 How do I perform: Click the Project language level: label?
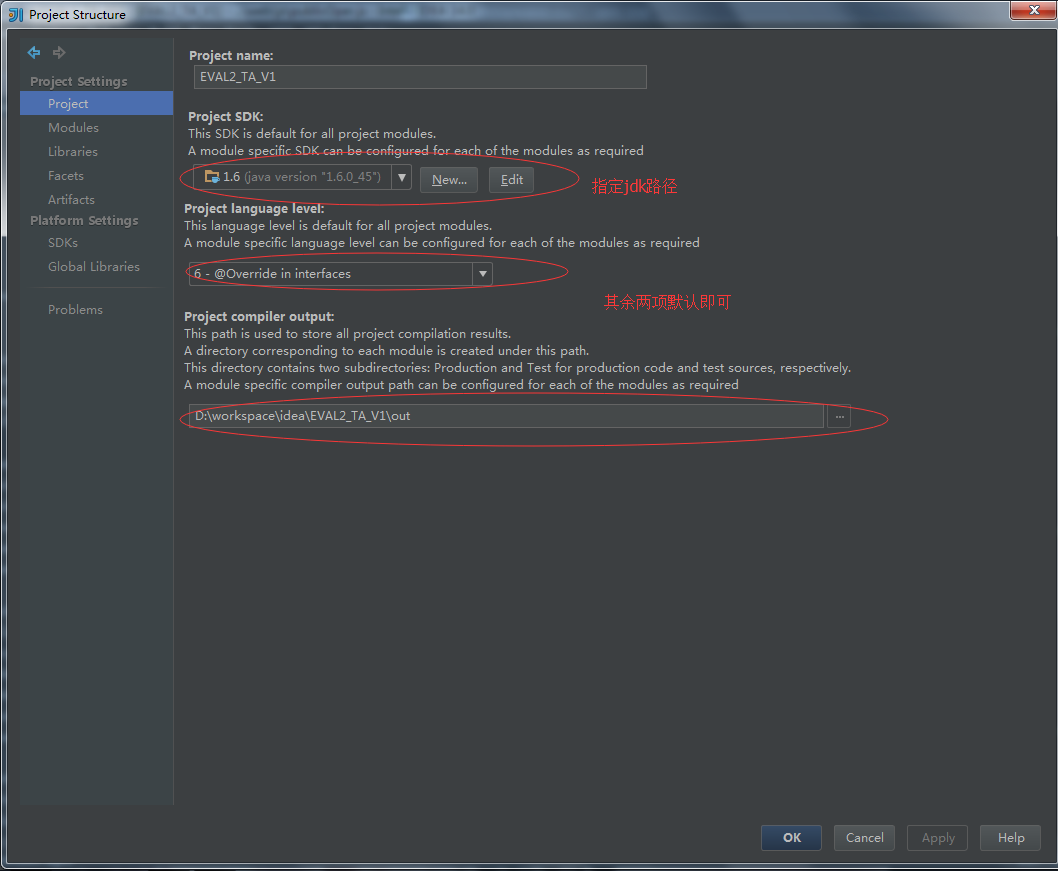254,208
